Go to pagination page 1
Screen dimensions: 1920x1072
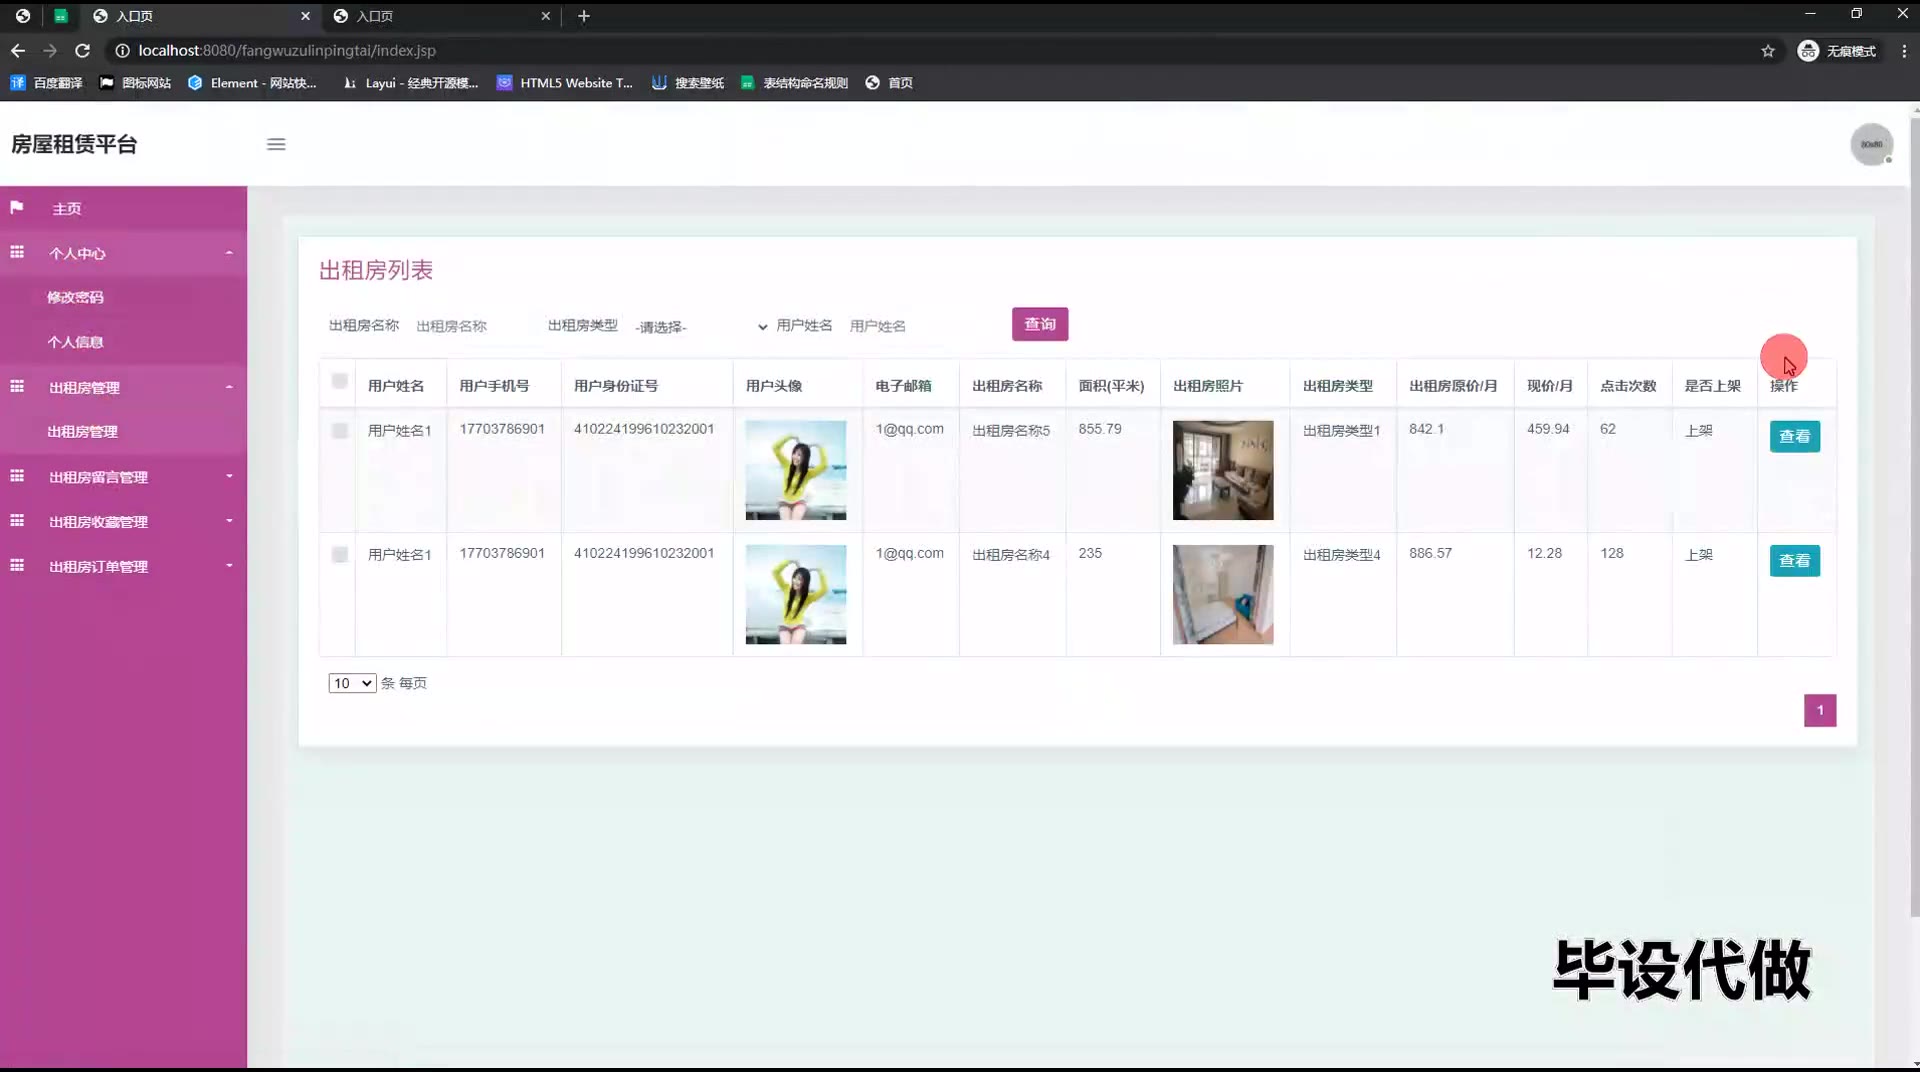point(1820,710)
